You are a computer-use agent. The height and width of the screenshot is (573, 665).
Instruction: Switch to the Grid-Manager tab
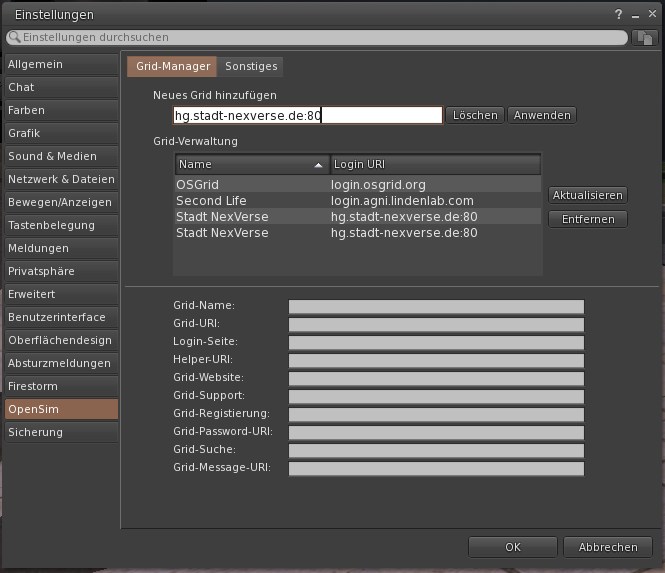click(x=172, y=66)
